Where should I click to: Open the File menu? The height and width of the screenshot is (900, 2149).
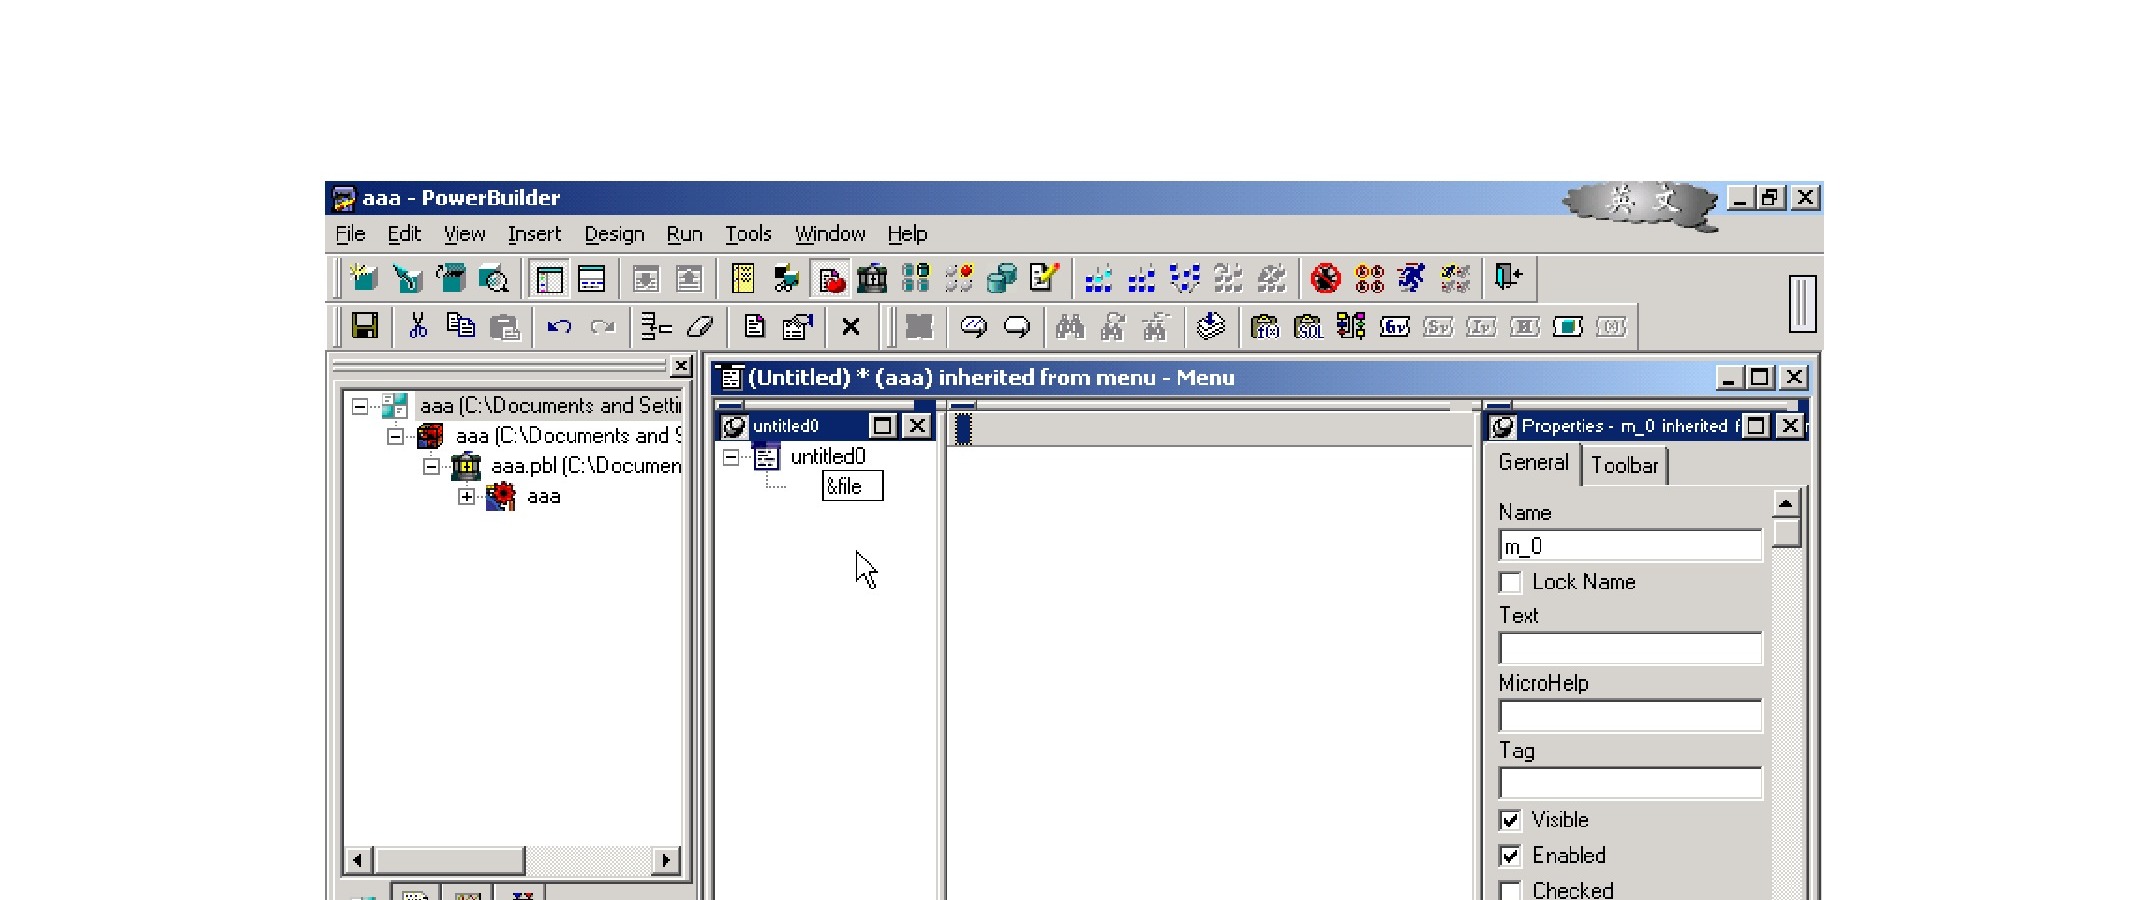350,234
